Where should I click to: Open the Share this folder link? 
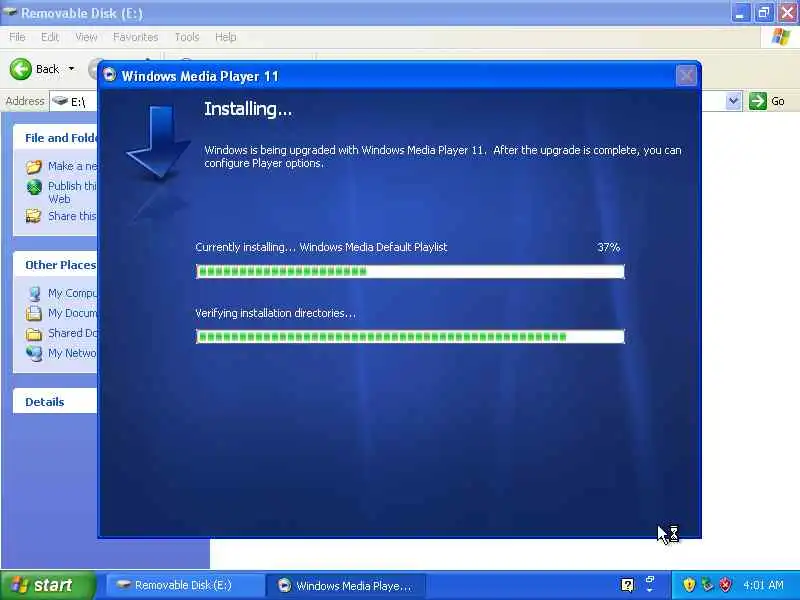(72, 216)
